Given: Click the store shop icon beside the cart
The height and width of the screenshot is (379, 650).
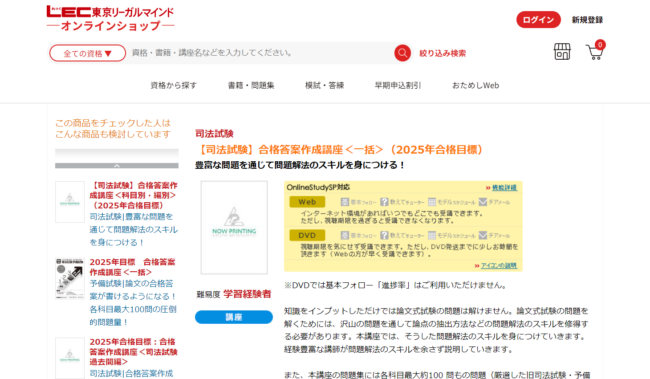Looking at the screenshot, I should pyautogui.click(x=562, y=52).
